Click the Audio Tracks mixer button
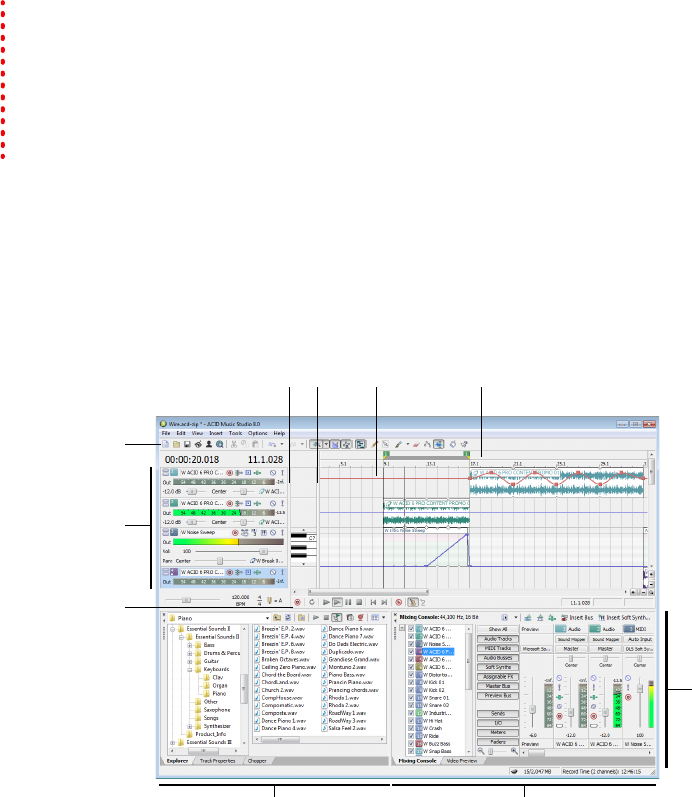The width and height of the screenshot is (692, 797). 498,639
